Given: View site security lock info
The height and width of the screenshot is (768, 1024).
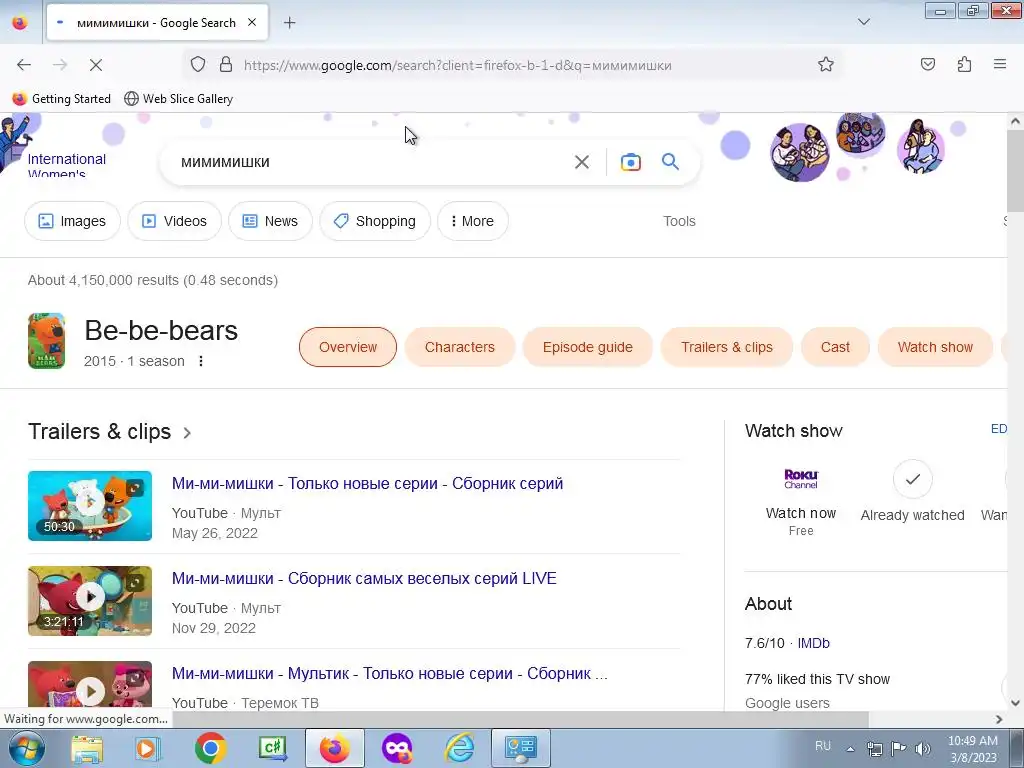Looking at the screenshot, I should [x=226, y=65].
